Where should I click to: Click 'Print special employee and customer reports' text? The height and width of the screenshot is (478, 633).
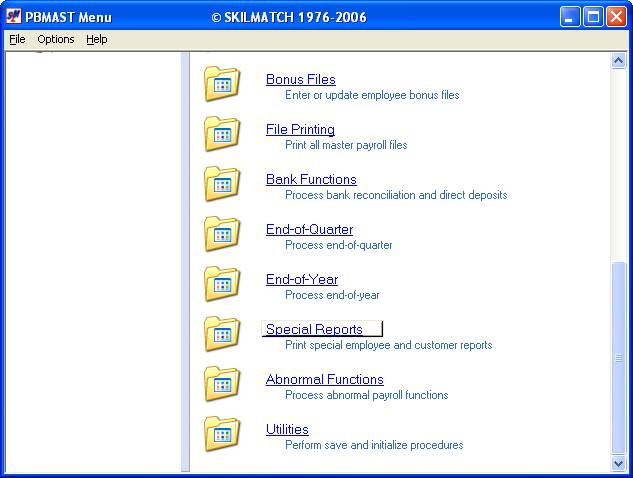(389, 345)
